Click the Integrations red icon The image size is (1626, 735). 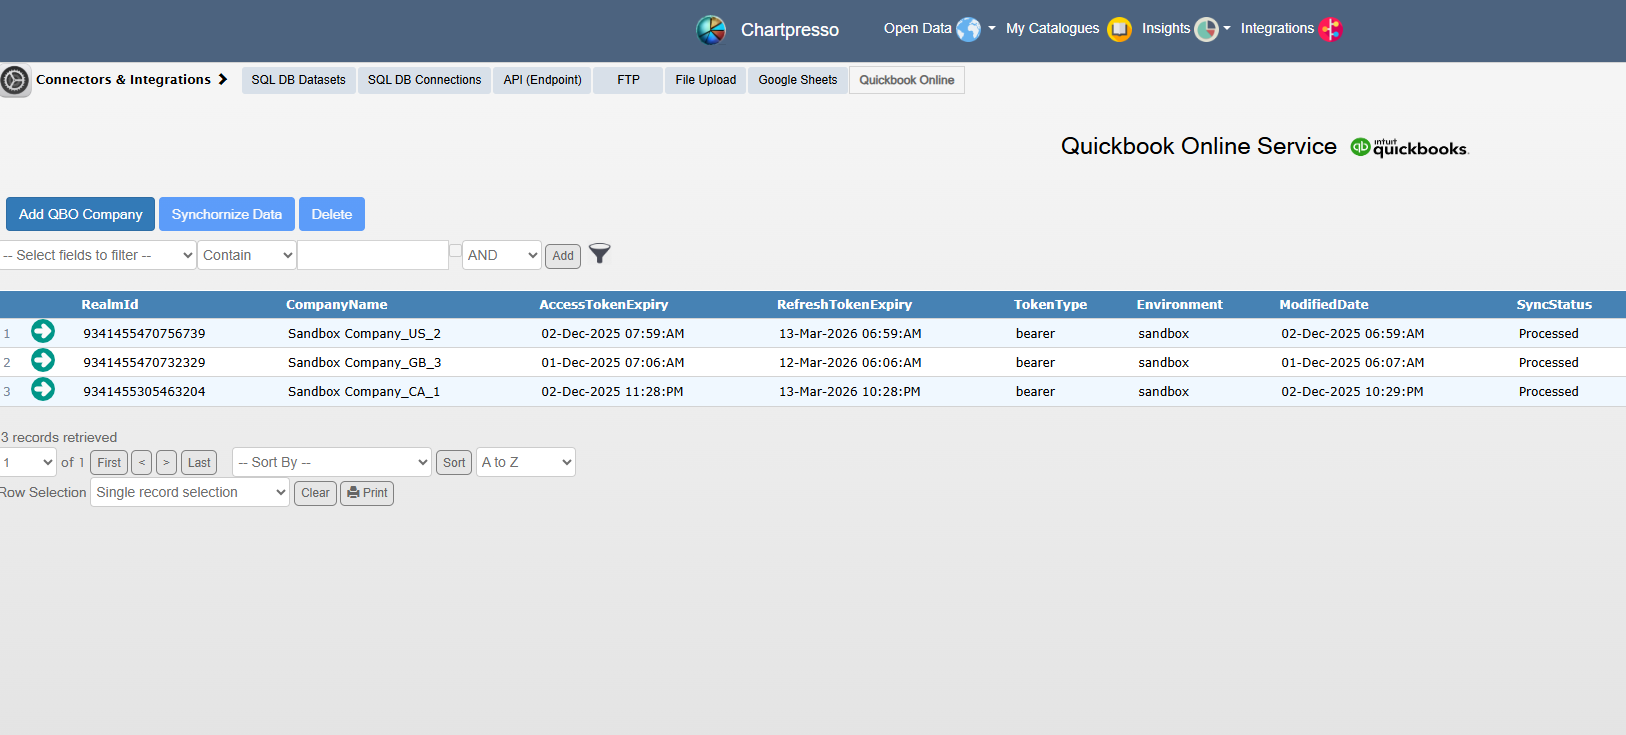tap(1330, 29)
